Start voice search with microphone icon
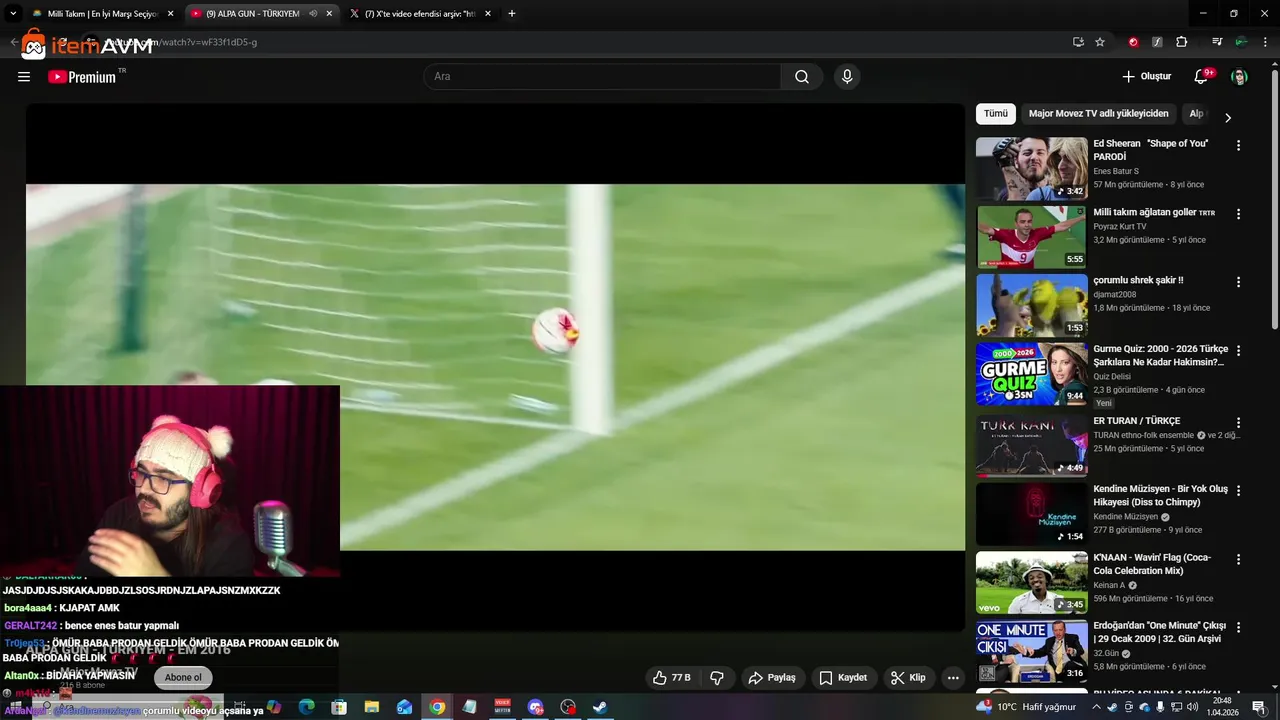The height and width of the screenshot is (720, 1280). [x=847, y=77]
